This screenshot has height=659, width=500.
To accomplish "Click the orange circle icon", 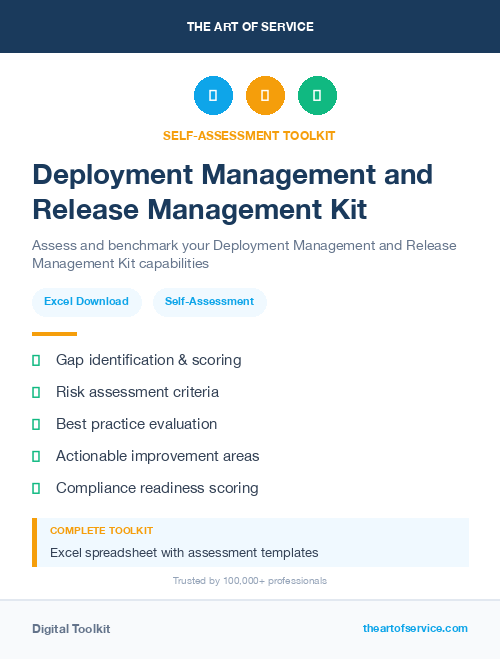I will 265,95.
